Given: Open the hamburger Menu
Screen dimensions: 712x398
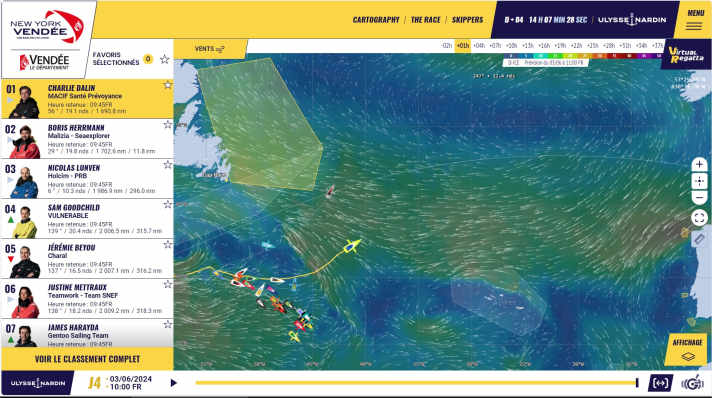Looking at the screenshot, I should pyautogui.click(x=695, y=20).
